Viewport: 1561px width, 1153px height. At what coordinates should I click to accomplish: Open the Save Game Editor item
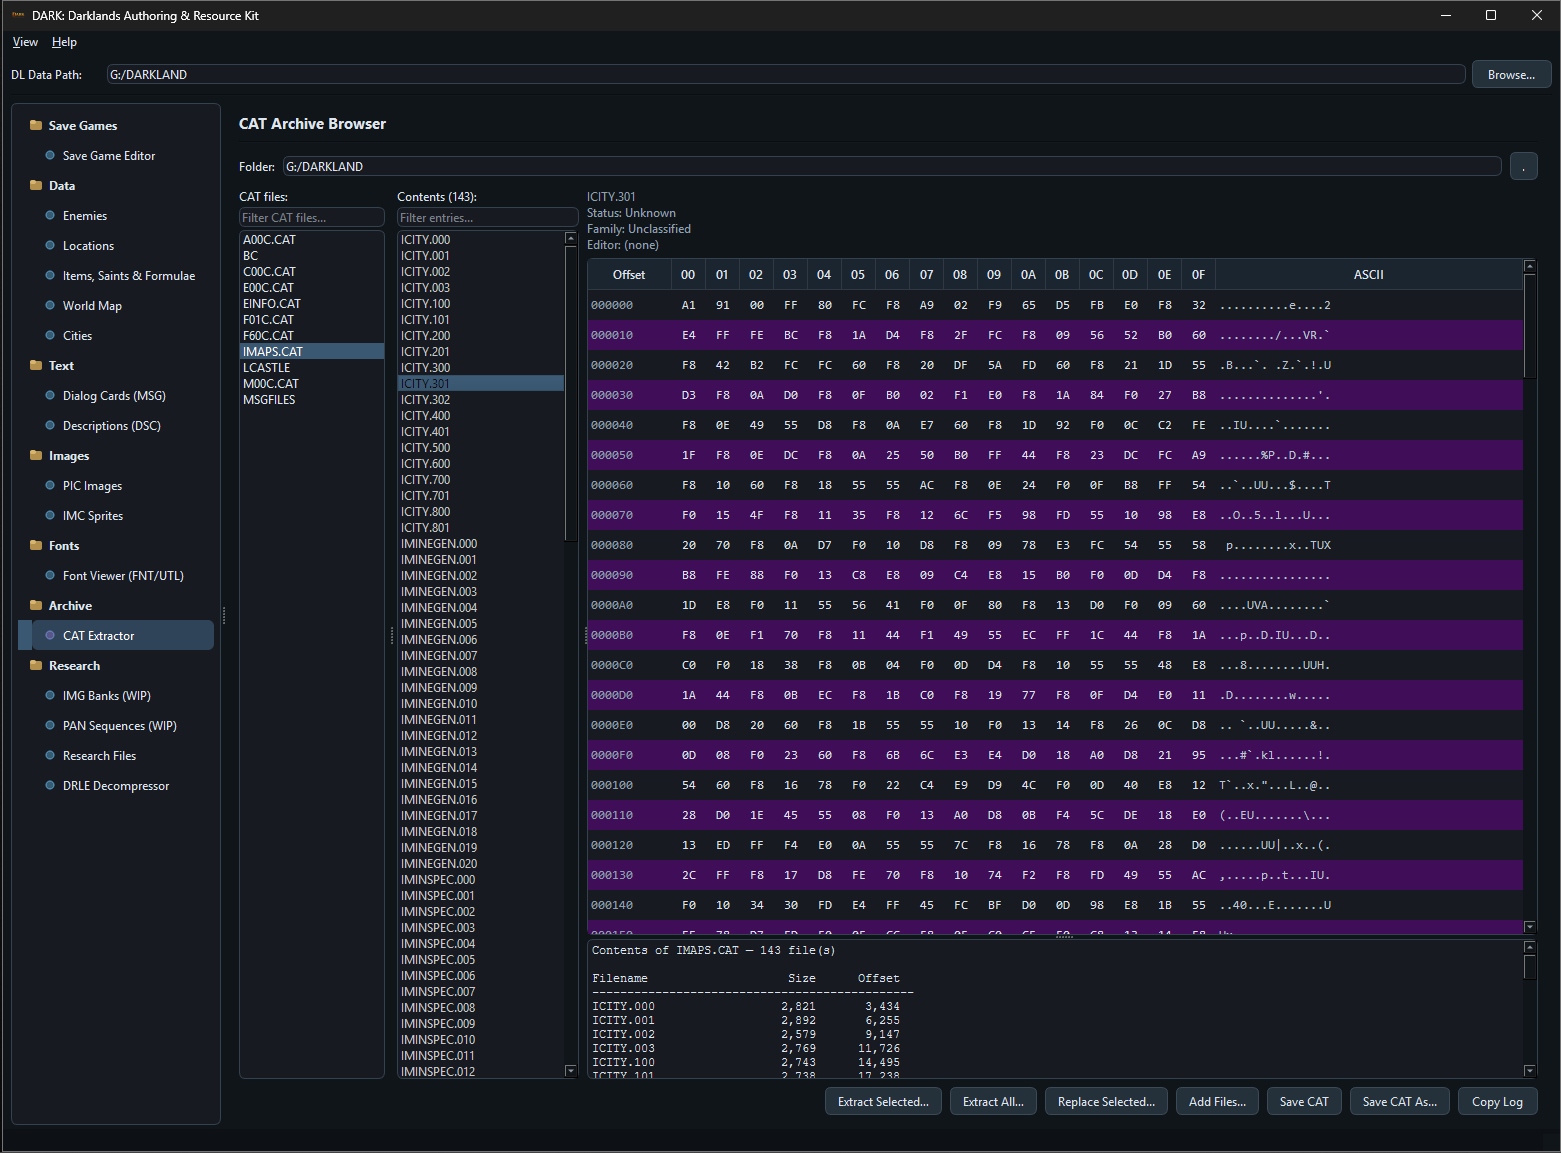tap(109, 156)
